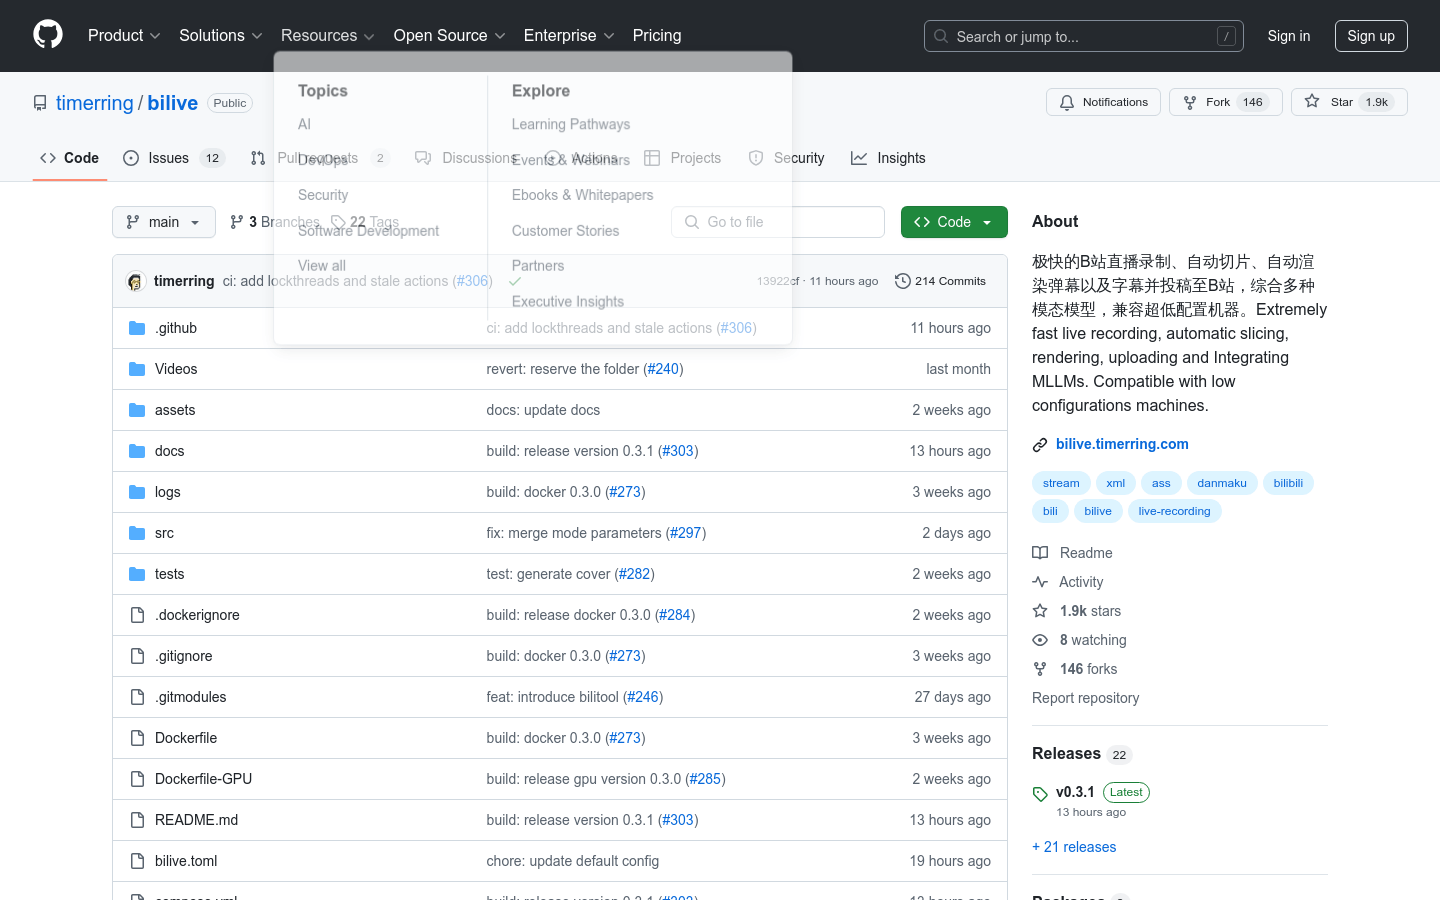Select the stream topic tag
This screenshot has height=900, width=1440.
click(x=1061, y=483)
